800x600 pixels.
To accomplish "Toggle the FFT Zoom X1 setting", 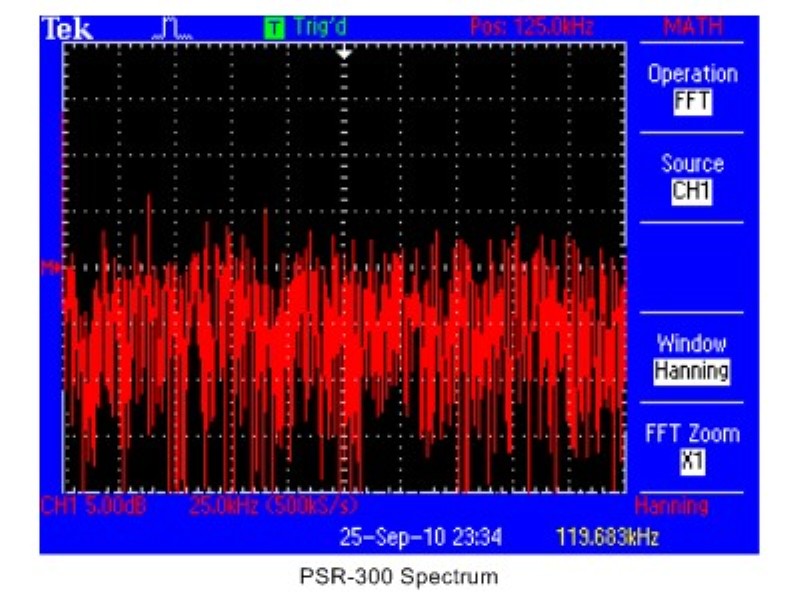I will [x=692, y=447].
